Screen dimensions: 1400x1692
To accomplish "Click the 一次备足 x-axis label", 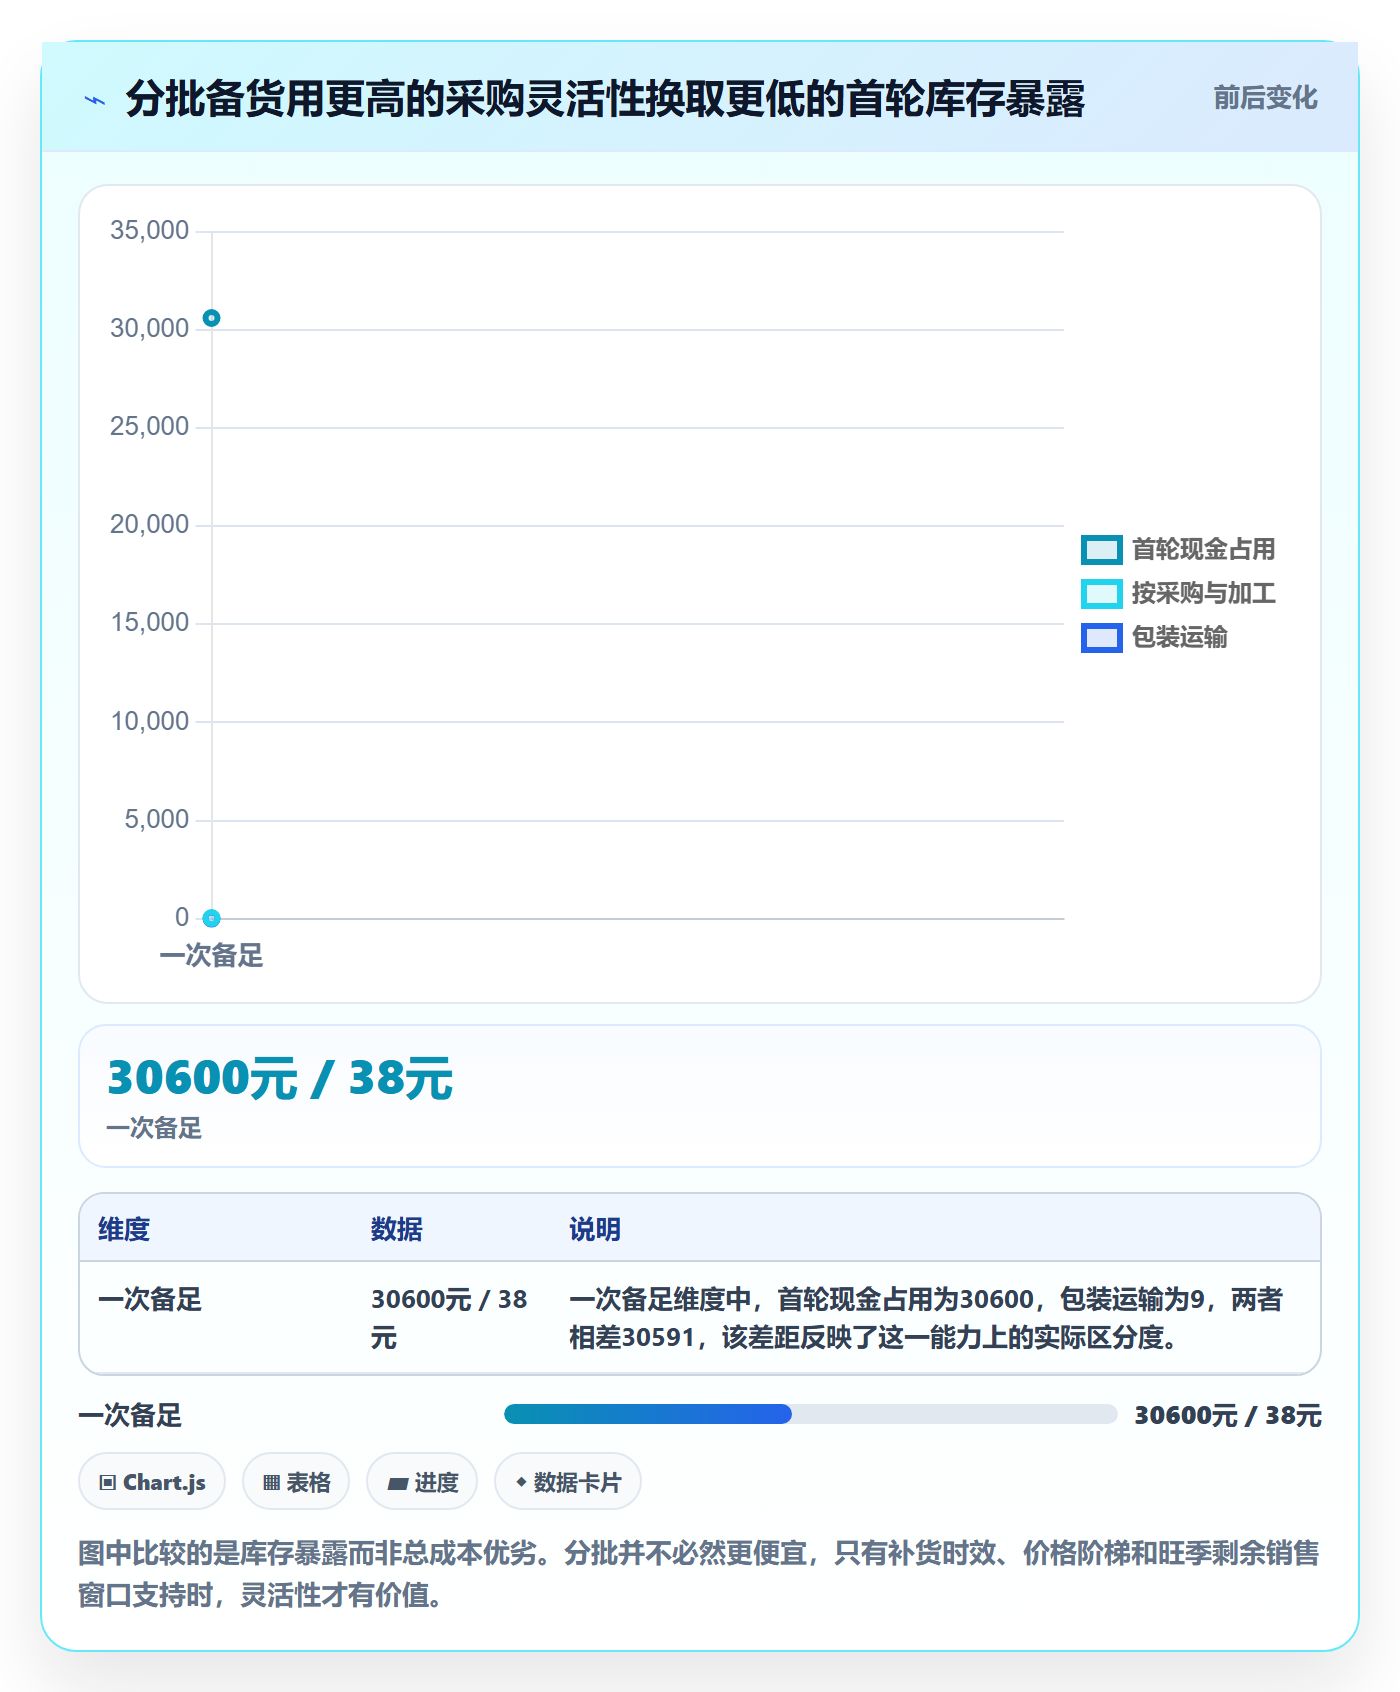I will click(211, 956).
